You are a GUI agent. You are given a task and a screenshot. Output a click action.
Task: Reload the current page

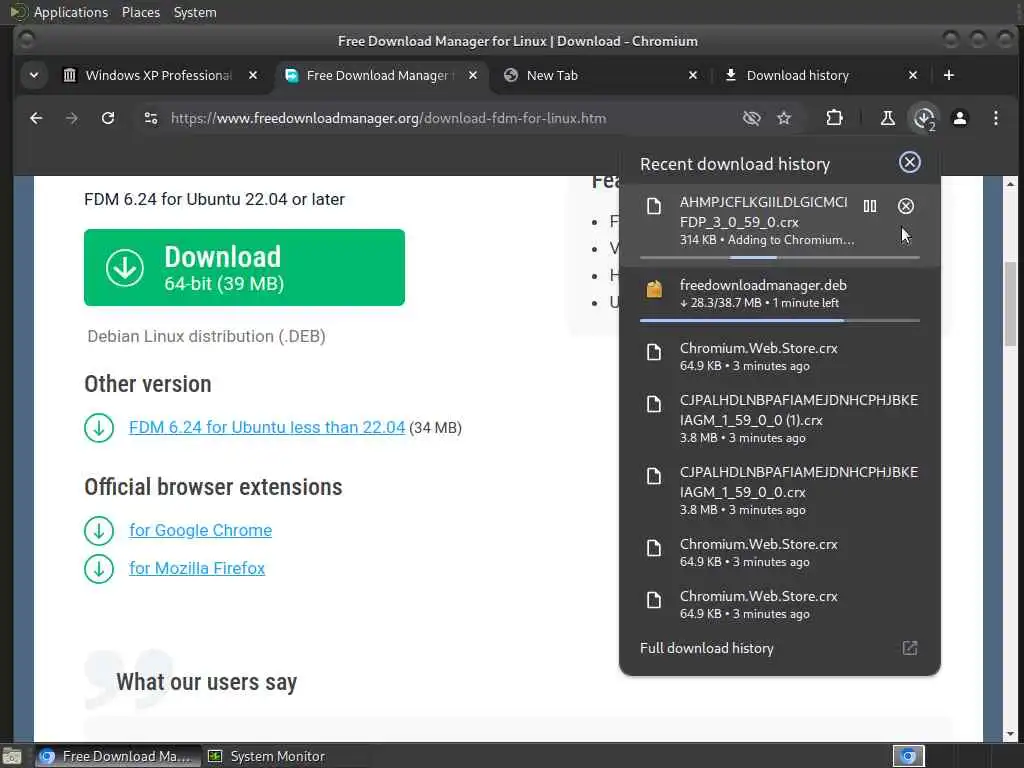click(108, 118)
